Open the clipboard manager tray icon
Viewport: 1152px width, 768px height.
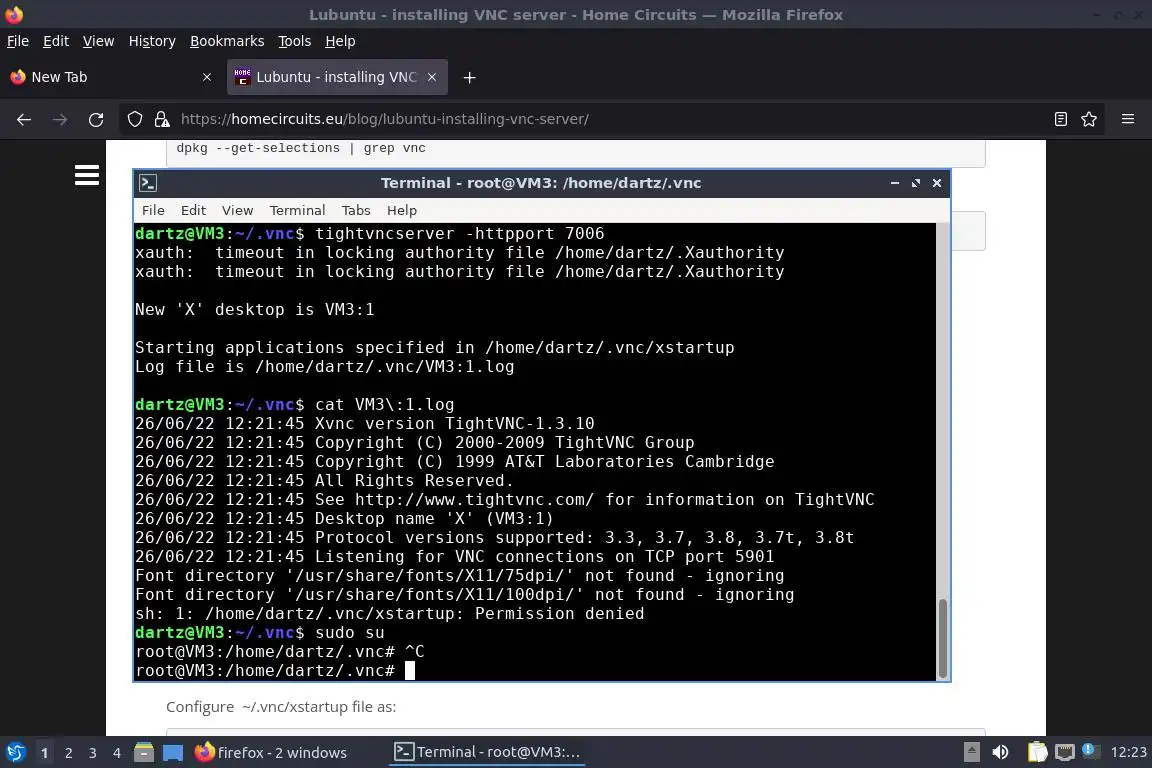pos(1037,752)
